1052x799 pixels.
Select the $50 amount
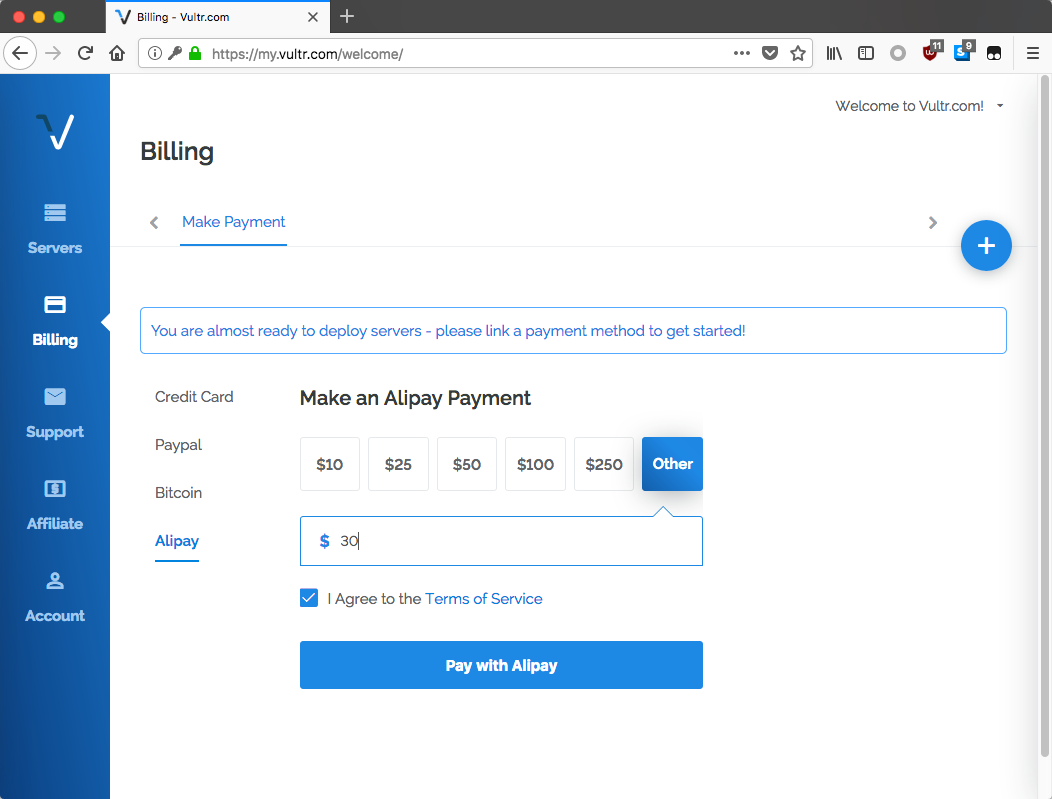(466, 464)
